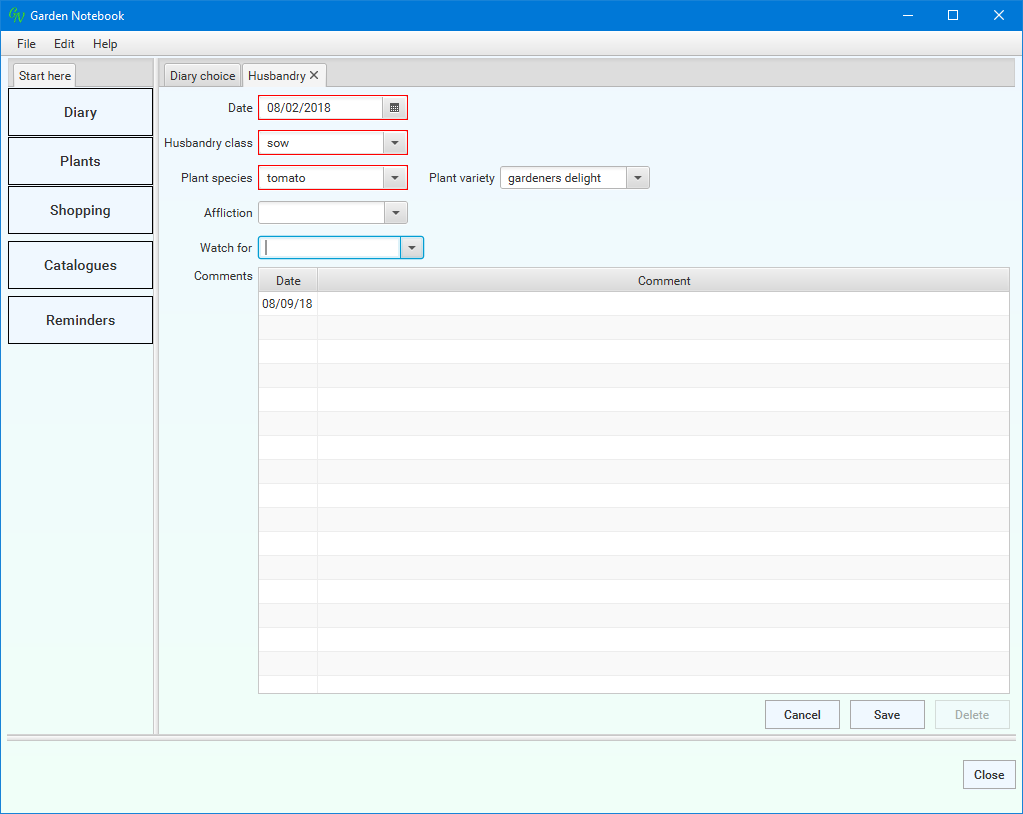Select the 08/09/18 comment row
This screenshot has height=814, width=1023.
pyautogui.click(x=632, y=304)
